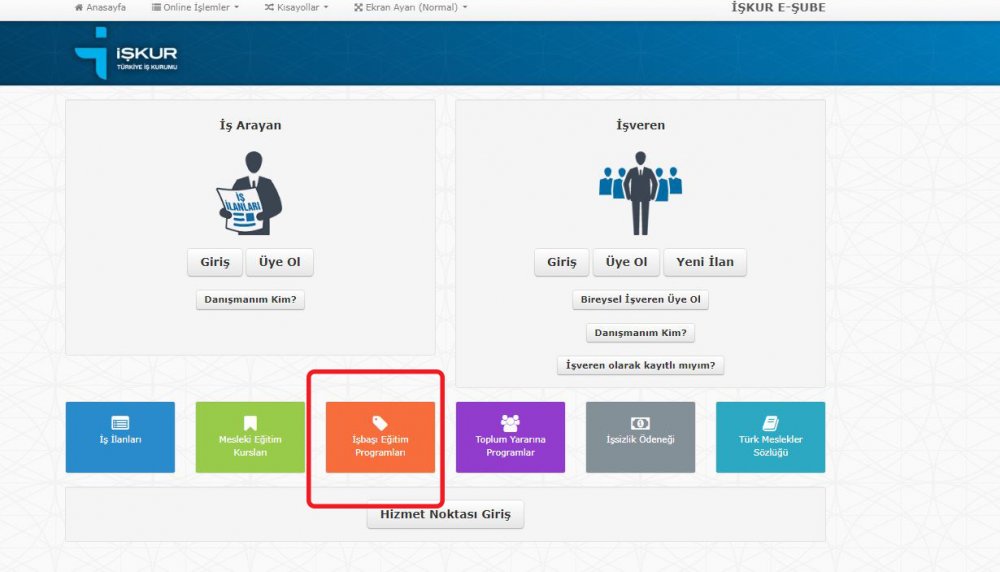The width and height of the screenshot is (1000, 572).
Task: Open Danışmanım Kim? under İşveren
Action: point(640,333)
